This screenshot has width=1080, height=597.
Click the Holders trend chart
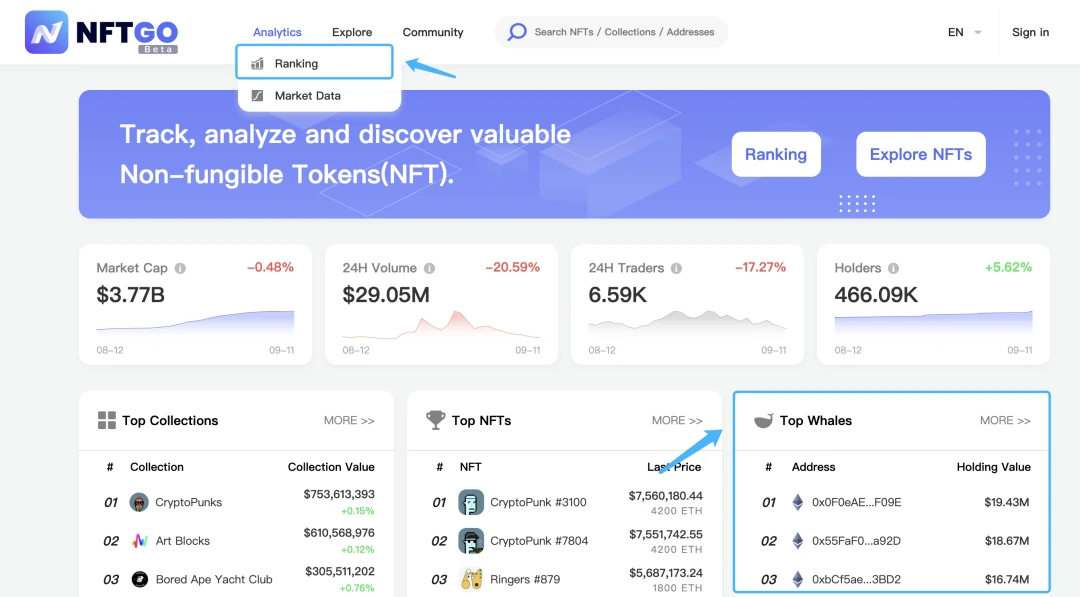933,323
